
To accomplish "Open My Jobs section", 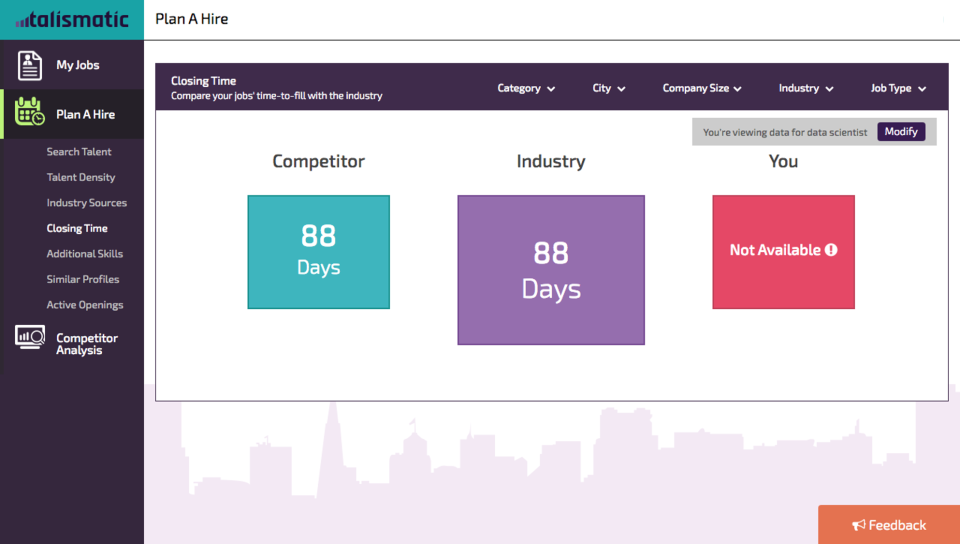I will [x=72, y=65].
